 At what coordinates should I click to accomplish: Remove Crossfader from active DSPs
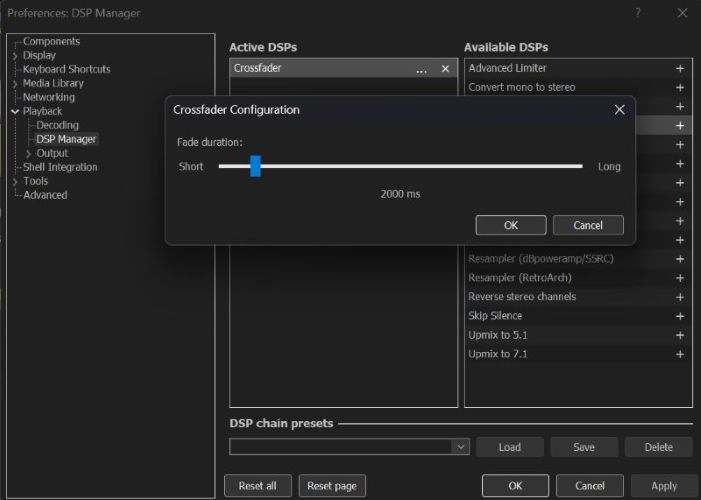(x=446, y=69)
